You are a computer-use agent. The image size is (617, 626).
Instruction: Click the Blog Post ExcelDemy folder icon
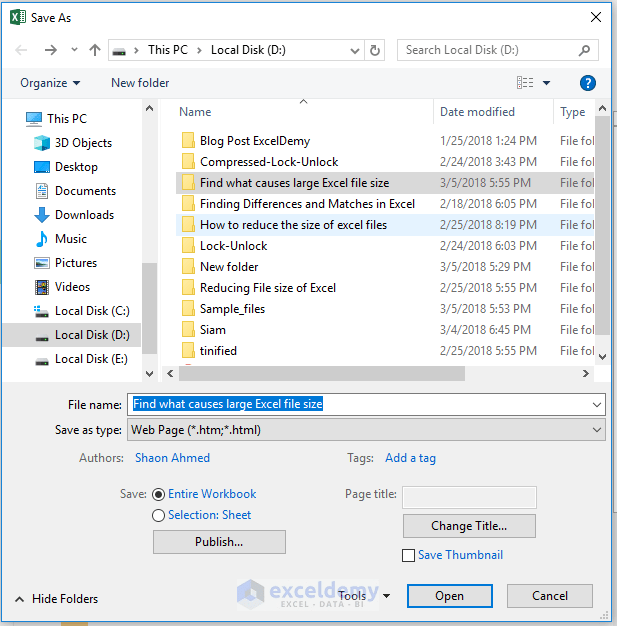coord(188,141)
